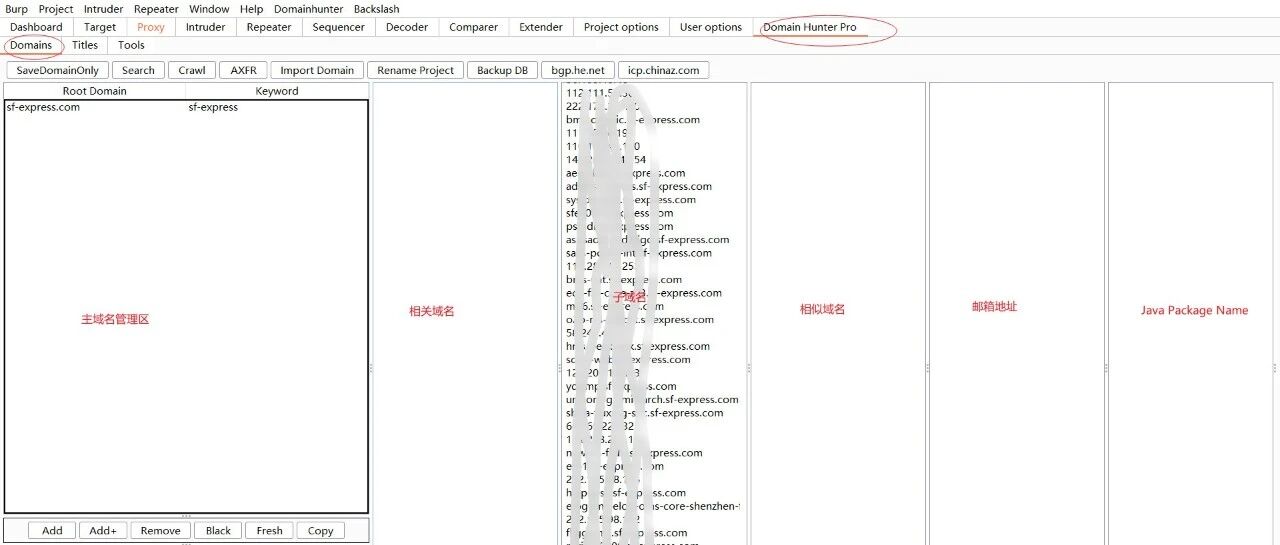Click the Add button
Screen dimensions: 1280x545
pos(52,531)
